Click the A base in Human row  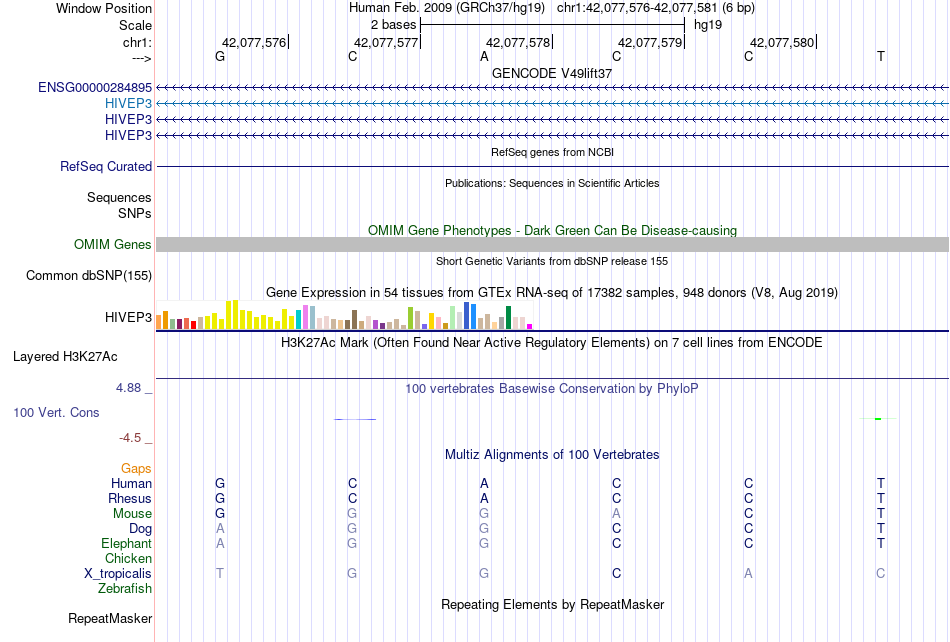484,483
